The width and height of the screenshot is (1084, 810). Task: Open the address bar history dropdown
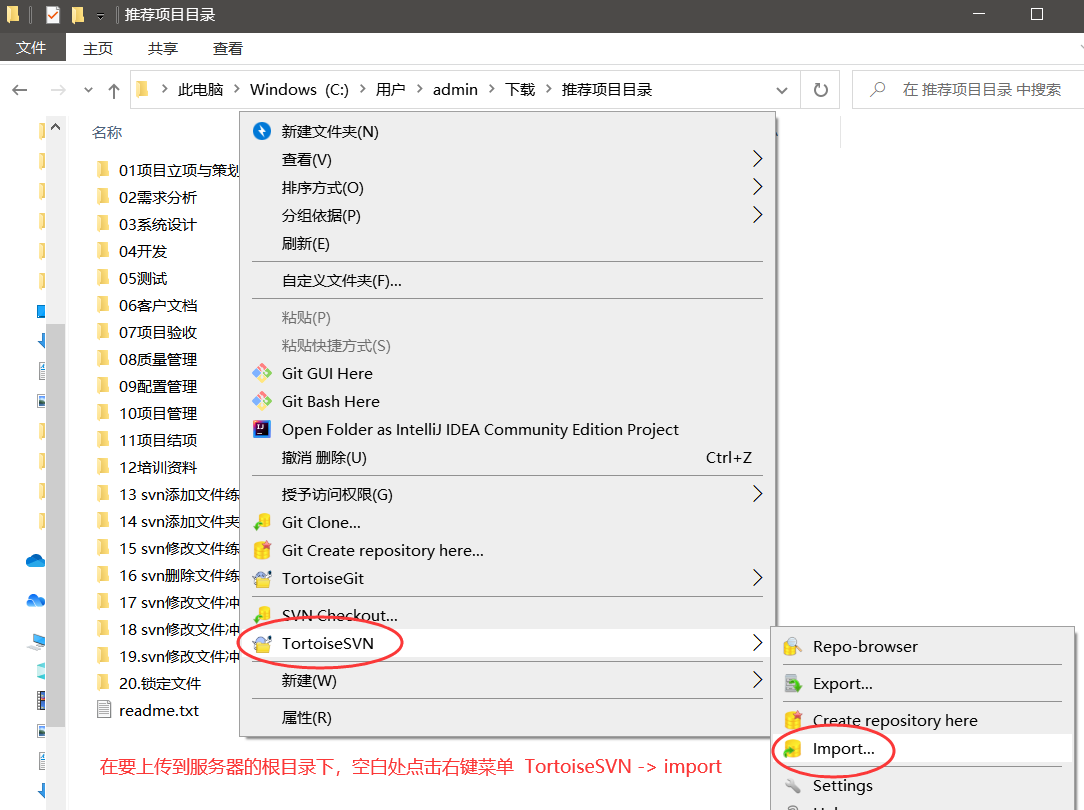[x=782, y=90]
